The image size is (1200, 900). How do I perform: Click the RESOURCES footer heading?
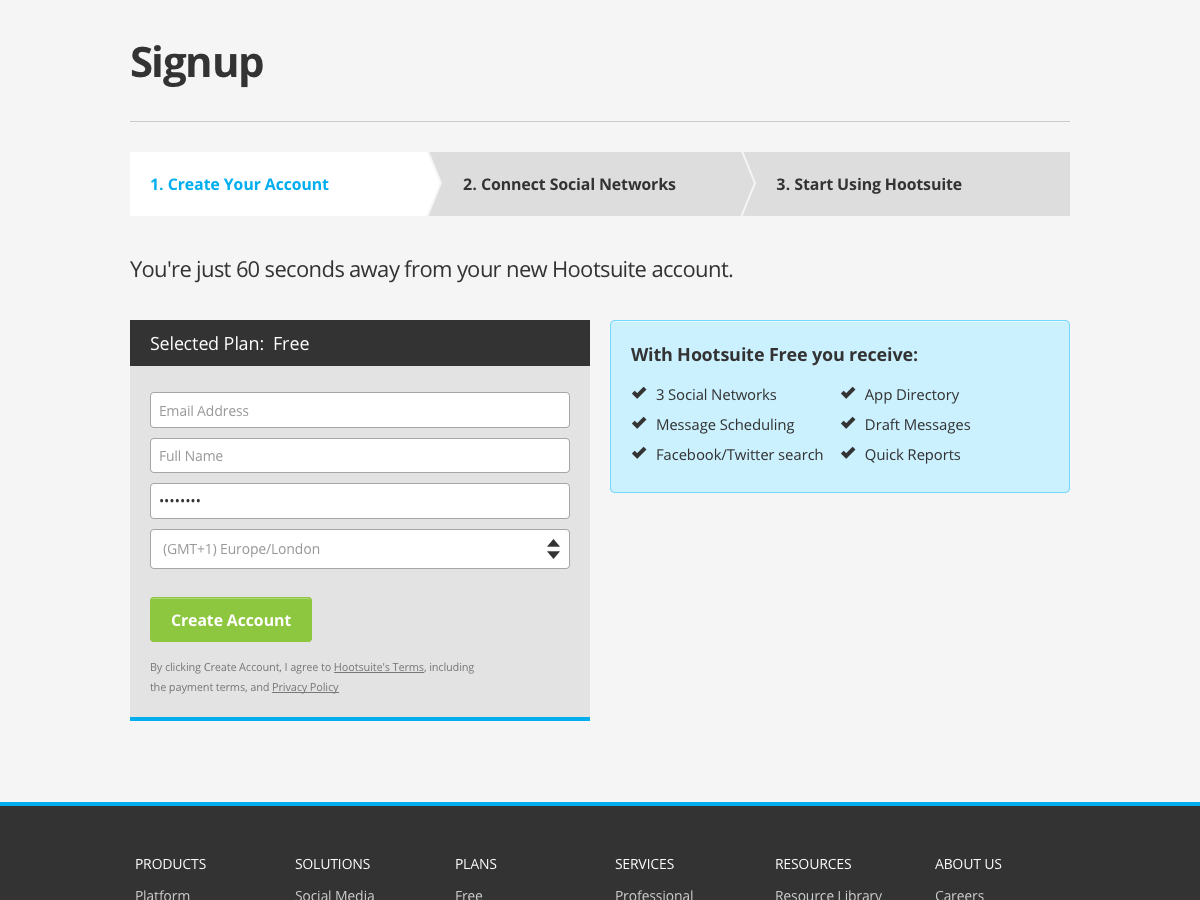click(x=813, y=864)
